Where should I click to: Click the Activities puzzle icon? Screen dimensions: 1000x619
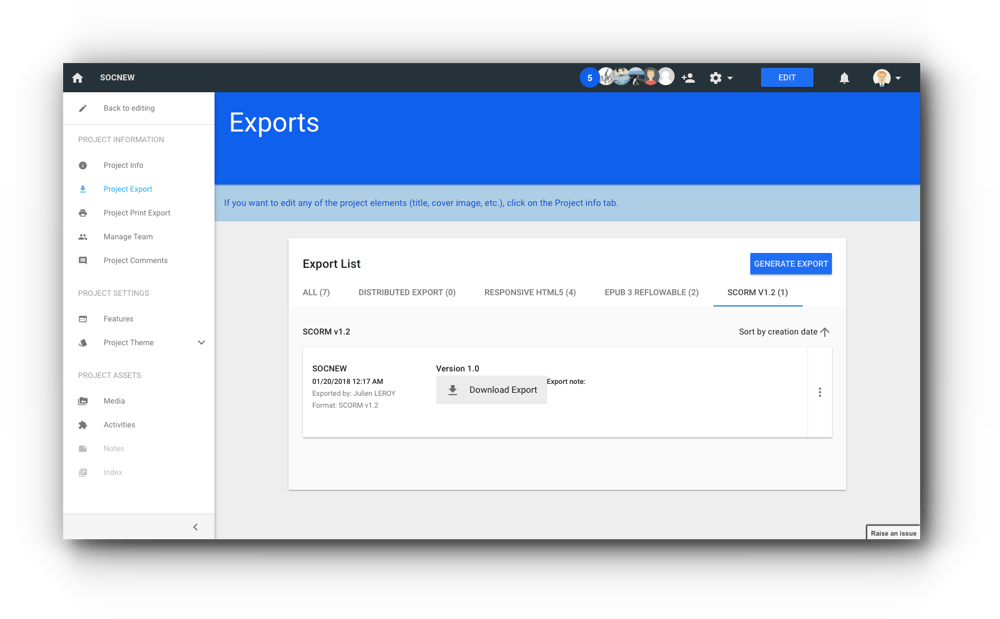coord(83,425)
